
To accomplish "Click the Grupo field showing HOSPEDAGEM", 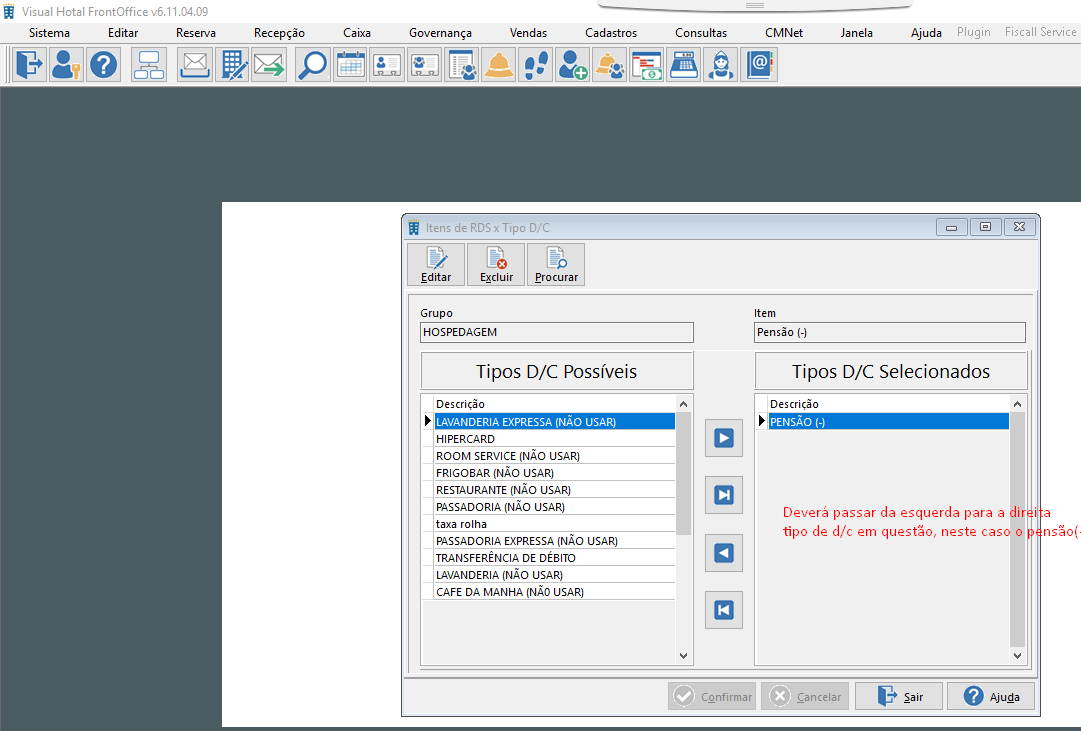I will click(x=556, y=332).
